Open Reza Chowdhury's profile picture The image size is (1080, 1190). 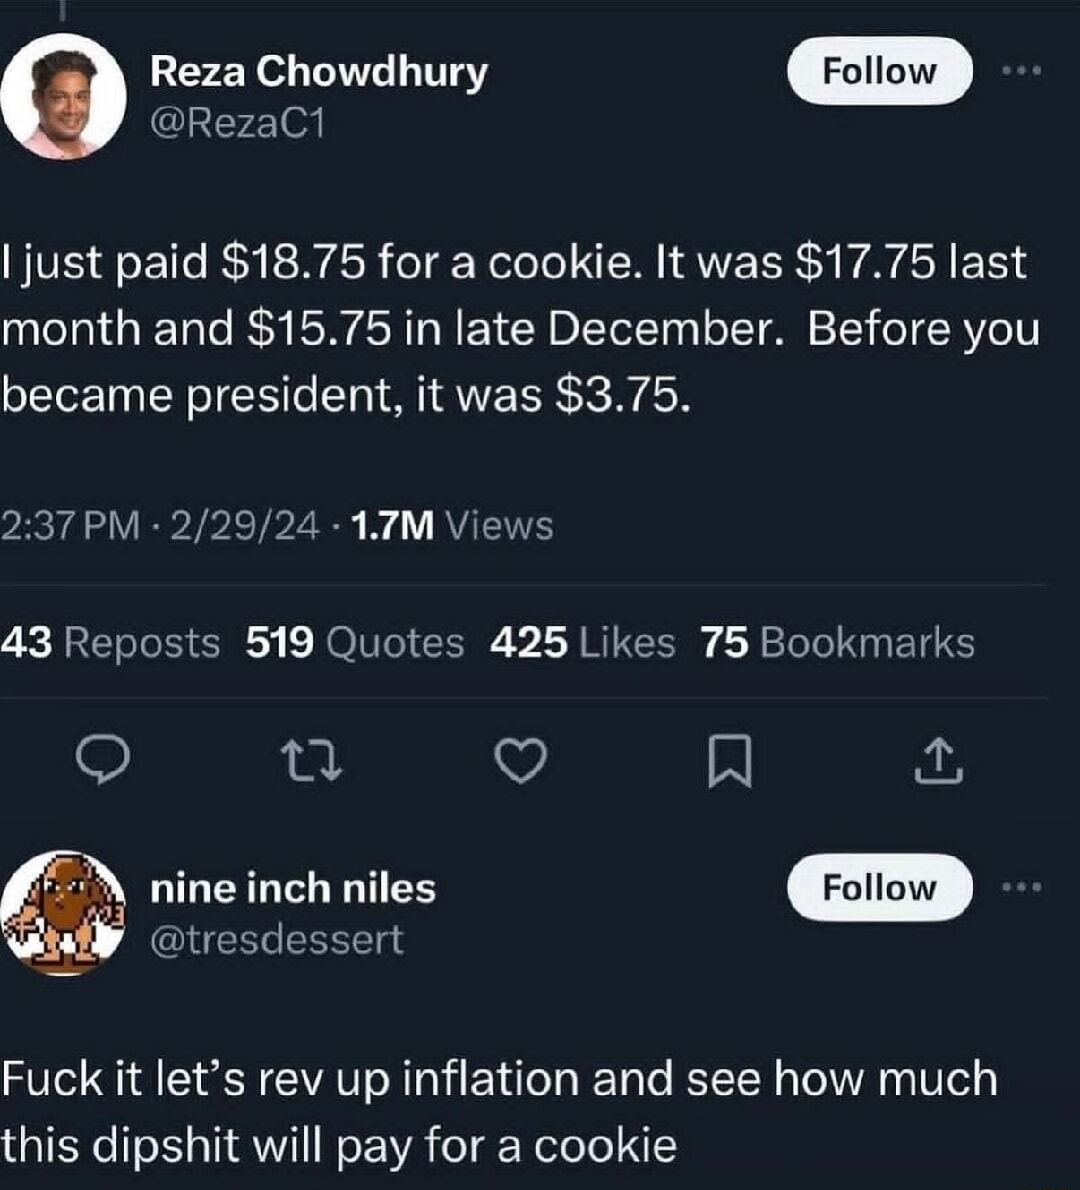click(63, 97)
